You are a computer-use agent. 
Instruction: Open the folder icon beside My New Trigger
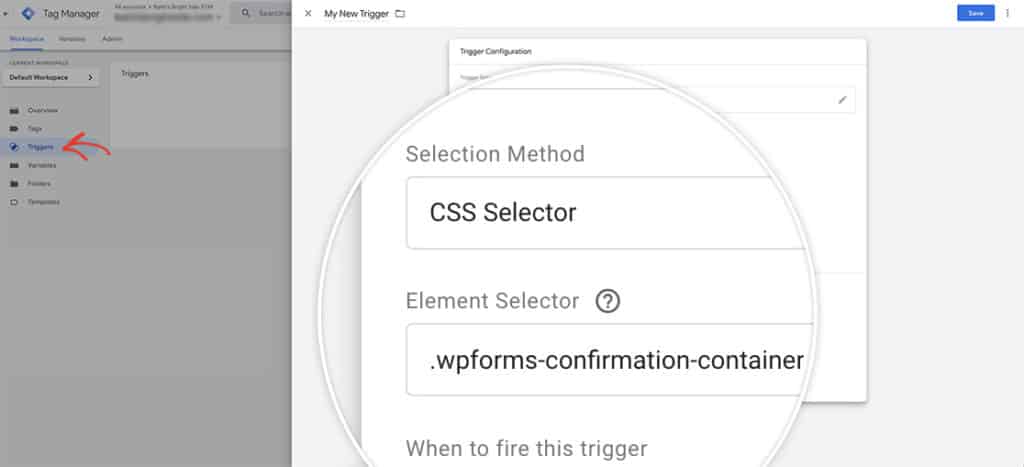(x=400, y=14)
